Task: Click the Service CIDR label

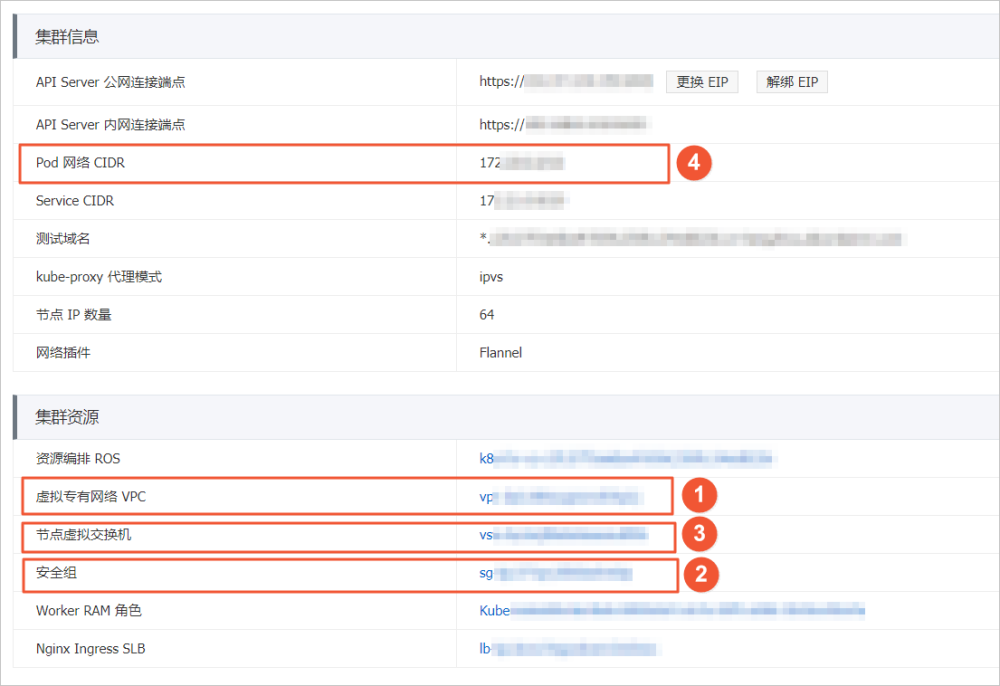Action: [75, 201]
